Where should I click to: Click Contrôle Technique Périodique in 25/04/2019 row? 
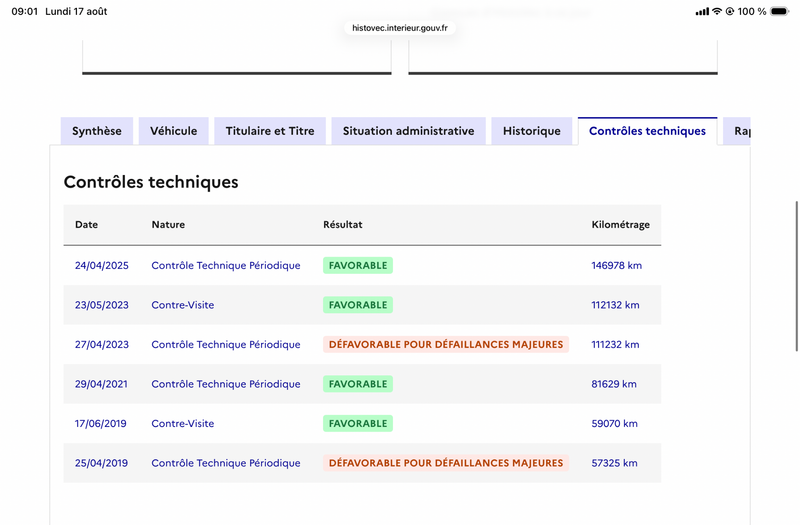click(226, 463)
